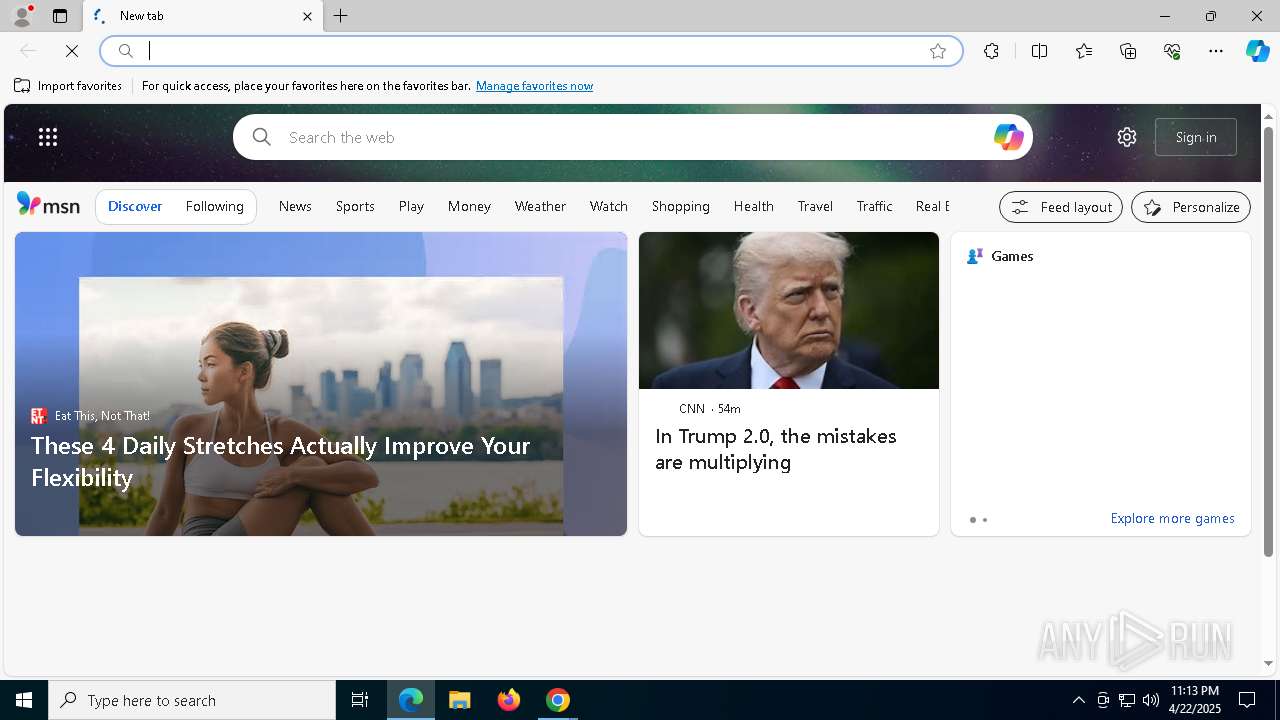Add this page to favorites star
1280x720 pixels.
(x=938, y=51)
